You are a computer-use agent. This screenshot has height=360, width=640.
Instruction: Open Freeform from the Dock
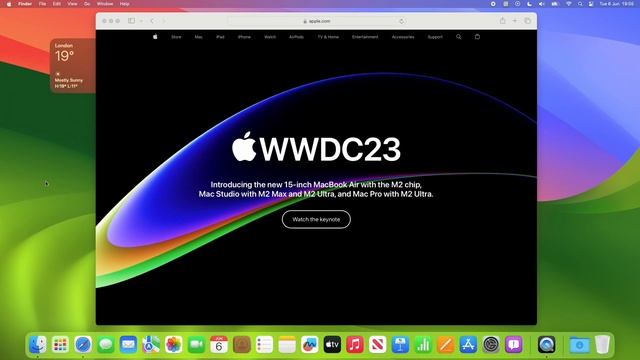310,344
